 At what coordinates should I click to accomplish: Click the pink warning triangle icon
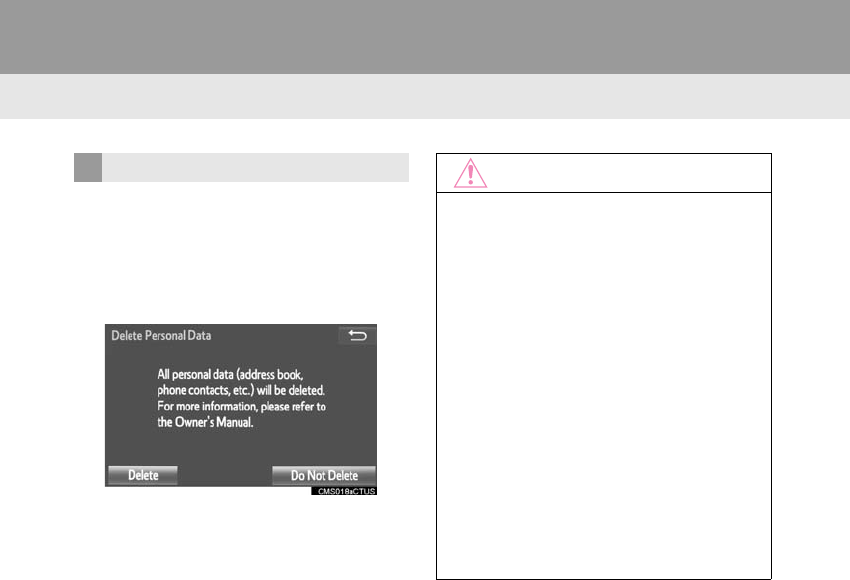click(x=470, y=173)
